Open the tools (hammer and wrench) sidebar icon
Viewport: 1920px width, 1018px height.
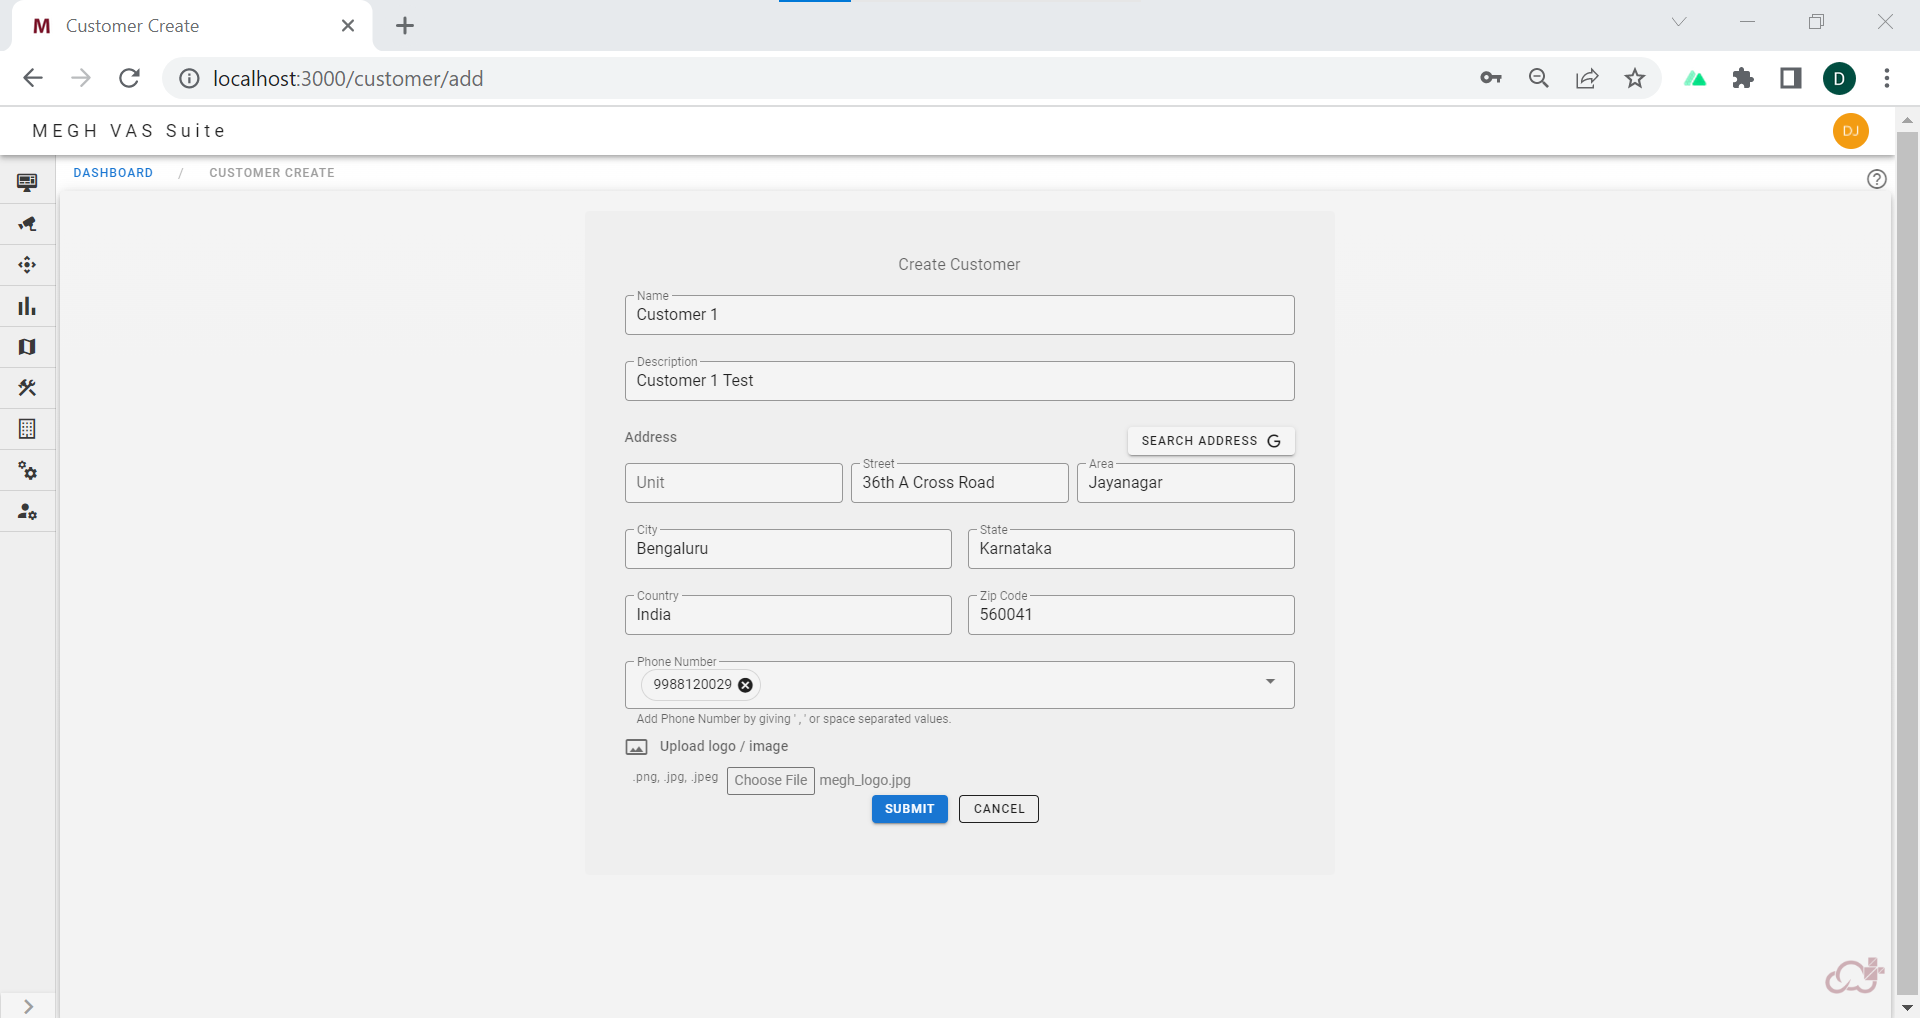point(27,388)
